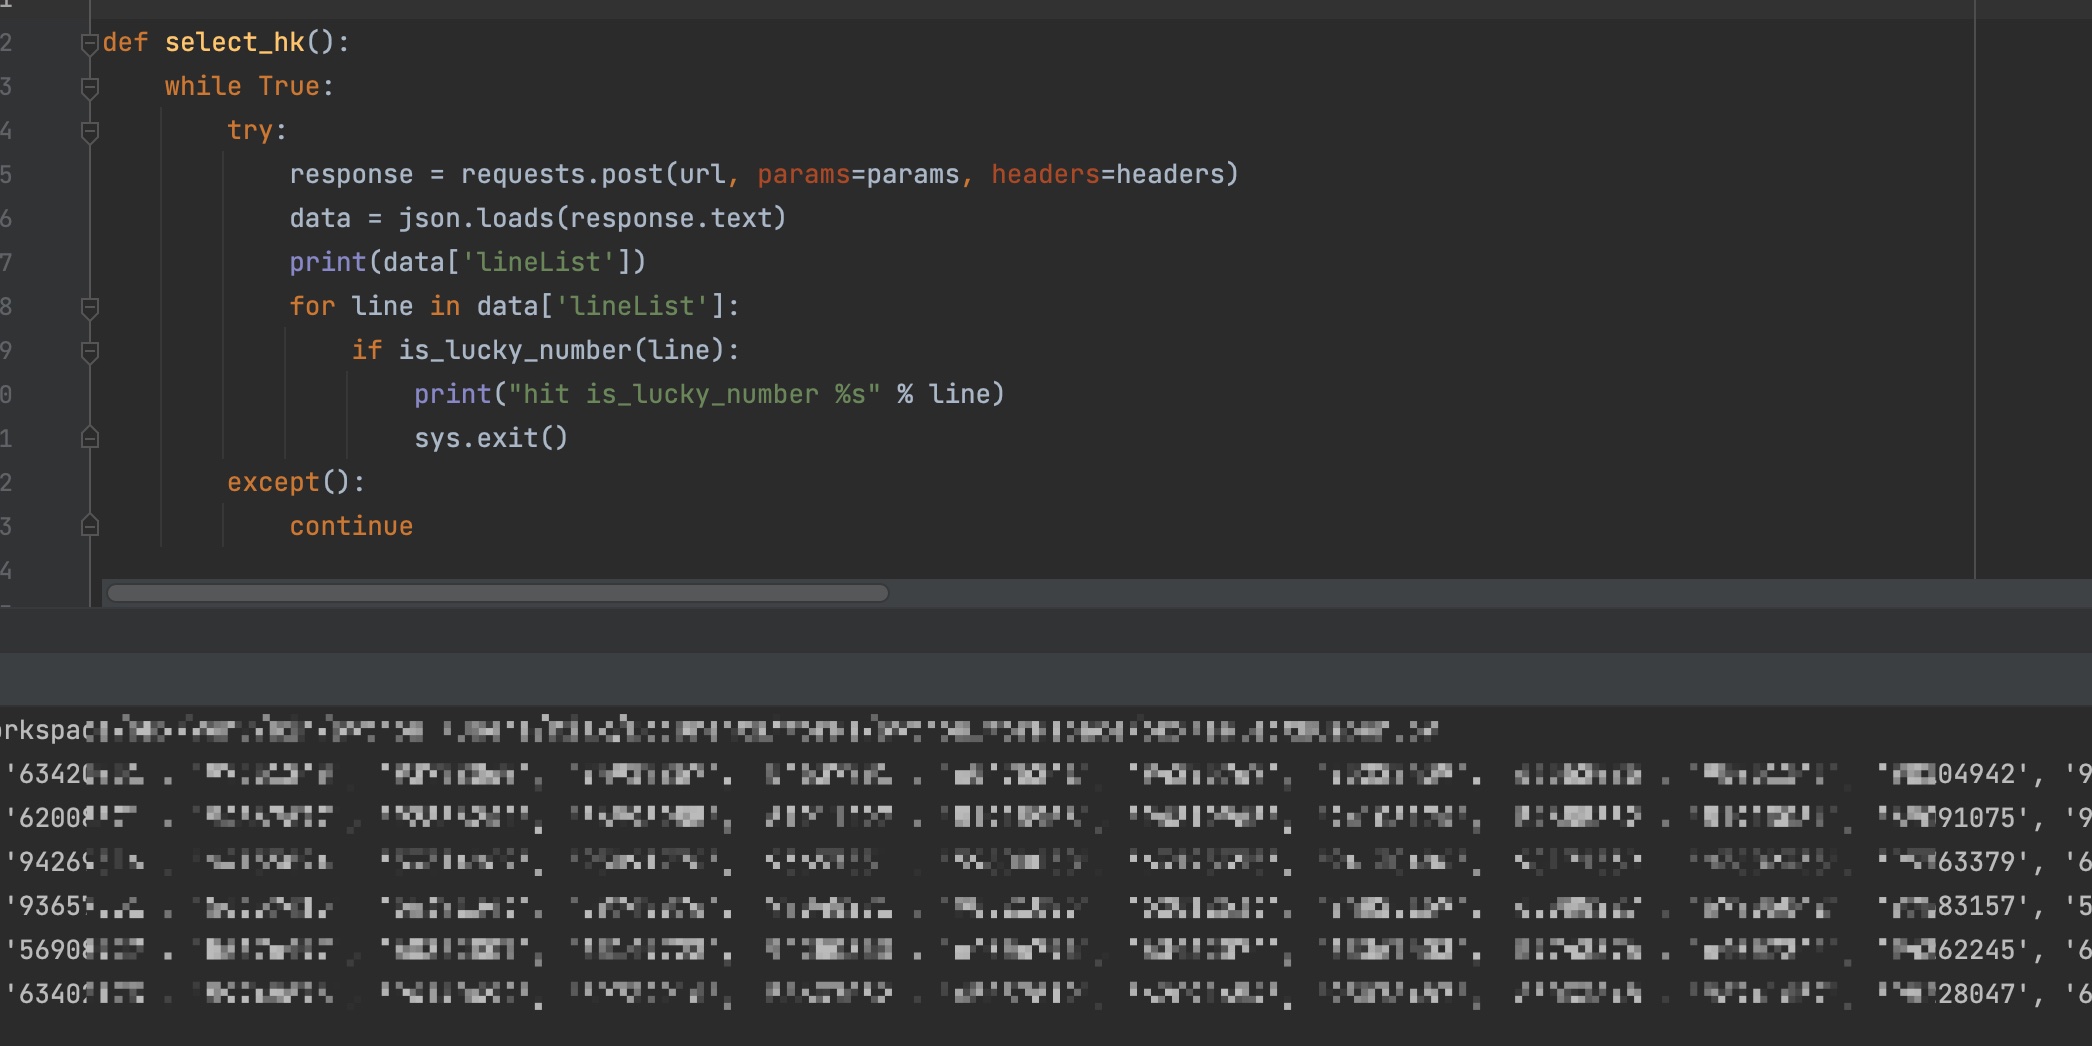Click the headers=headers argument
The image size is (2092, 1046).
1108,174
